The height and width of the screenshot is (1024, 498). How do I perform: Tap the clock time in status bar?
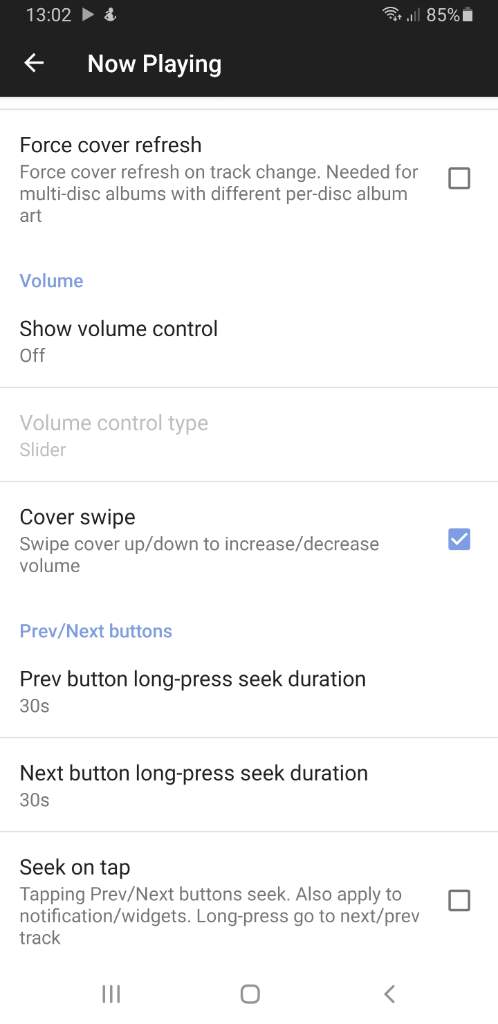click(49, 15)
